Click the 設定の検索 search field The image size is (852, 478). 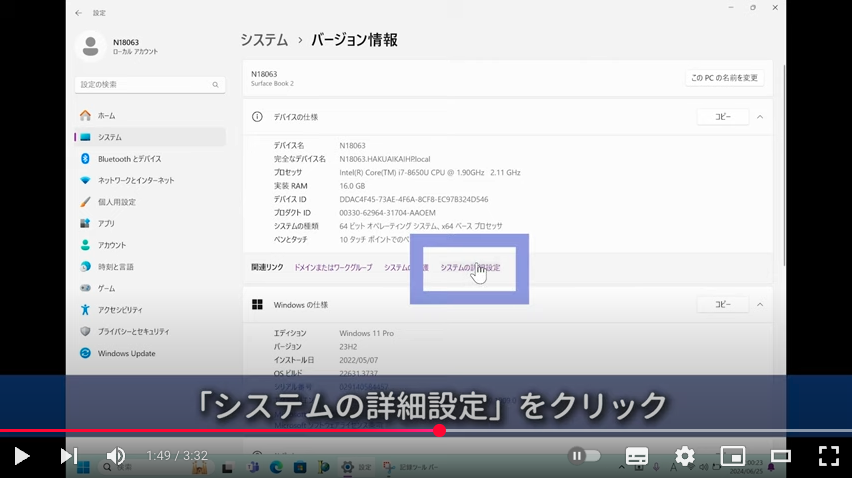point(150,85)
